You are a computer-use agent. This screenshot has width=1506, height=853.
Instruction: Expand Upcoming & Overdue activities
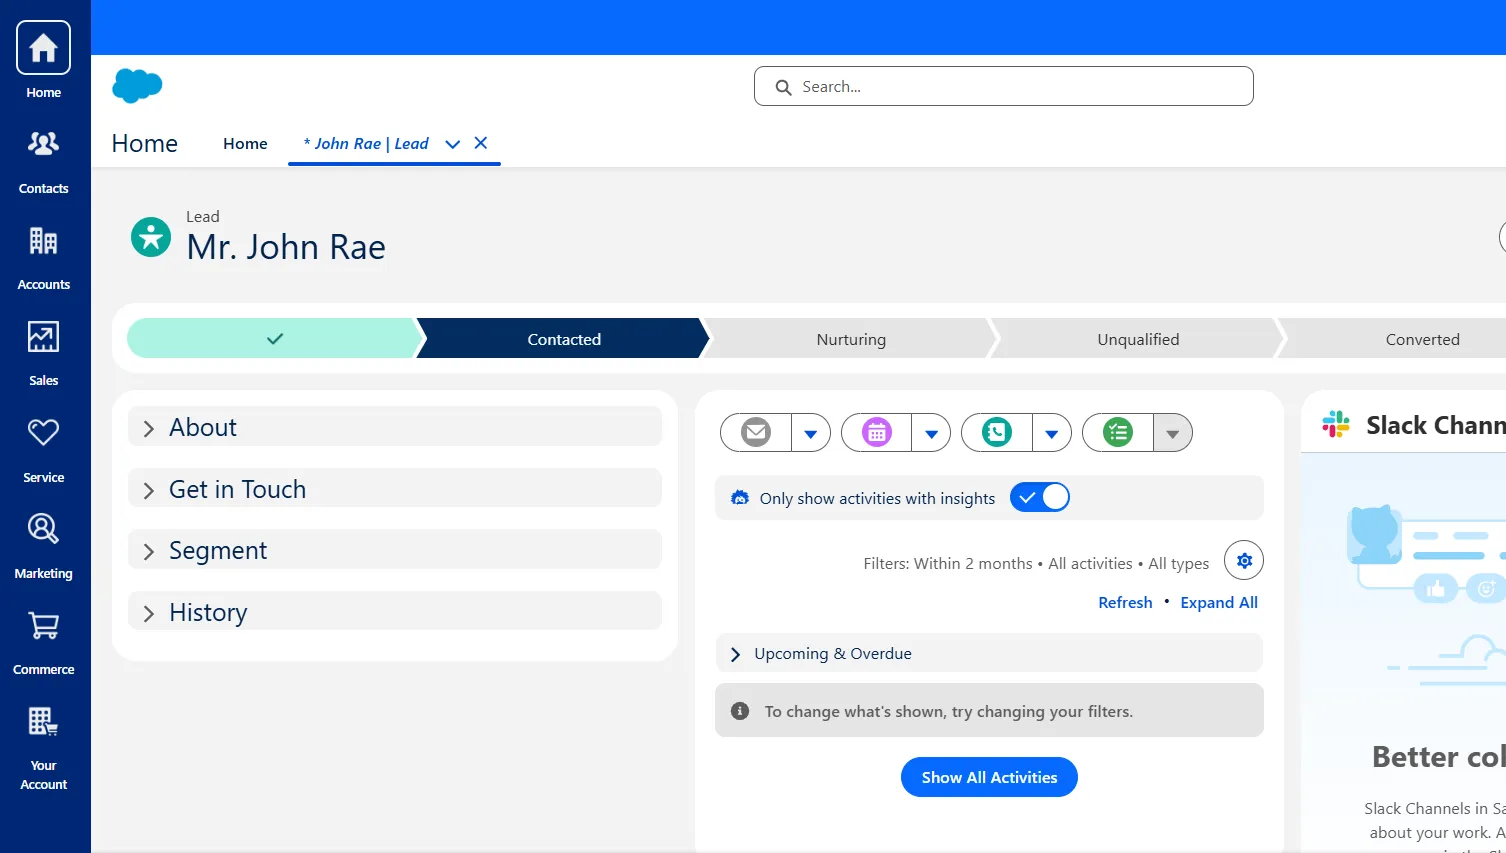pyautogui.click(x=989, y=653)
